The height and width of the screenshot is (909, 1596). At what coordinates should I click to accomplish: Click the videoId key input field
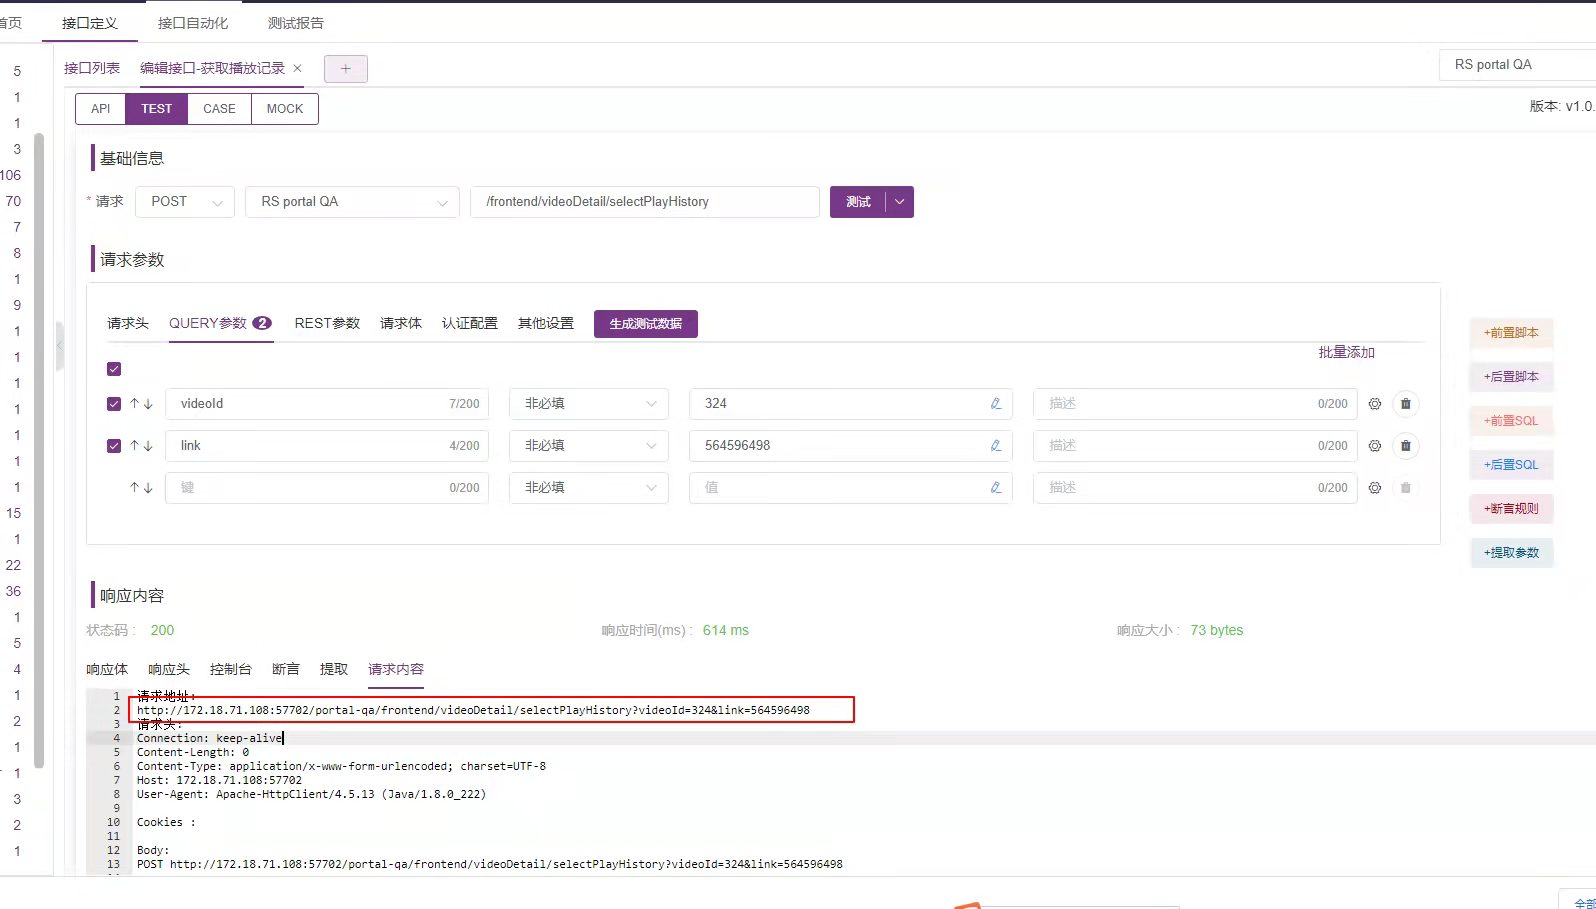(327, 404)
